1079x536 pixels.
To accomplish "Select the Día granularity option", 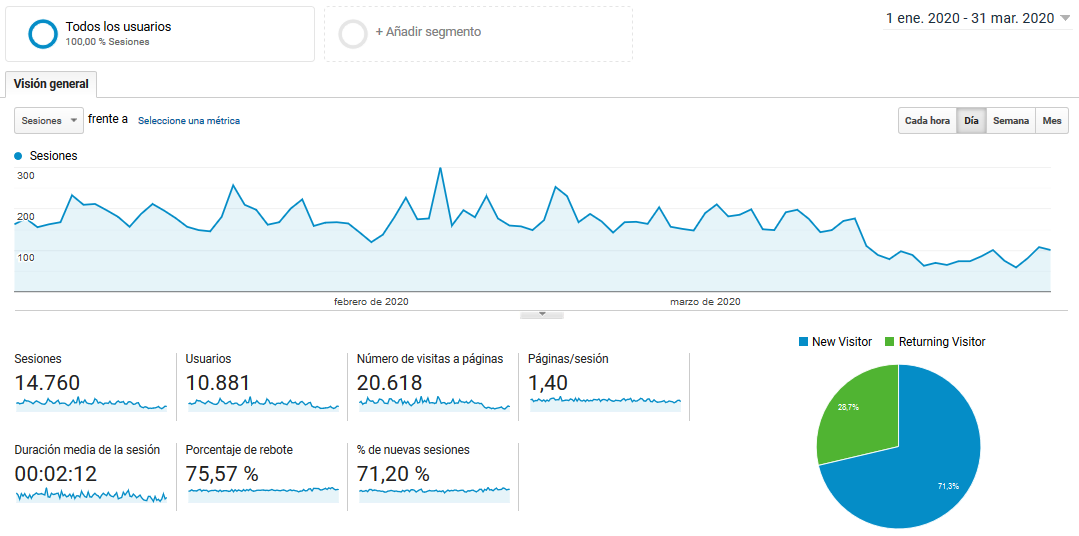I will (971, 120).
